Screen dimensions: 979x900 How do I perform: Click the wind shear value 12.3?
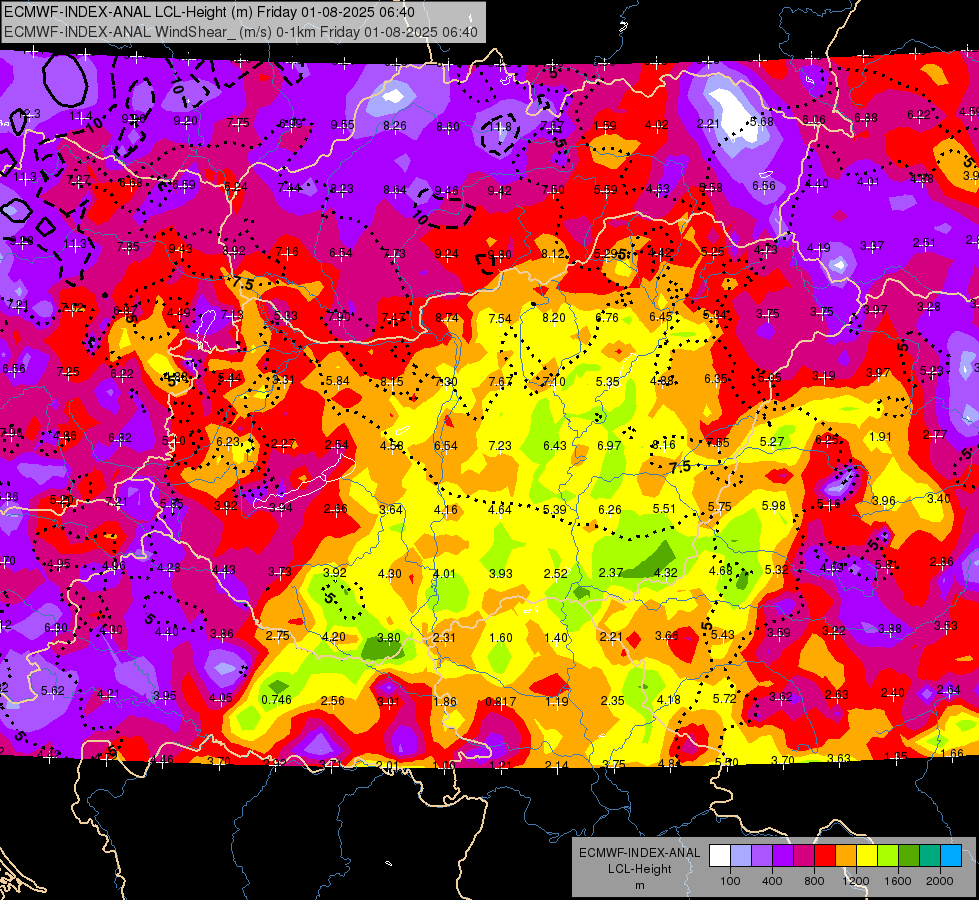click(29, 114)
